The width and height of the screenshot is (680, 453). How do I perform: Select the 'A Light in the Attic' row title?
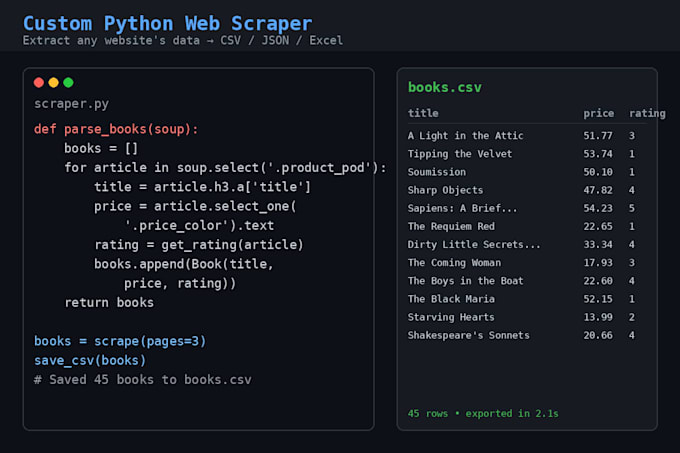(465, 136)
